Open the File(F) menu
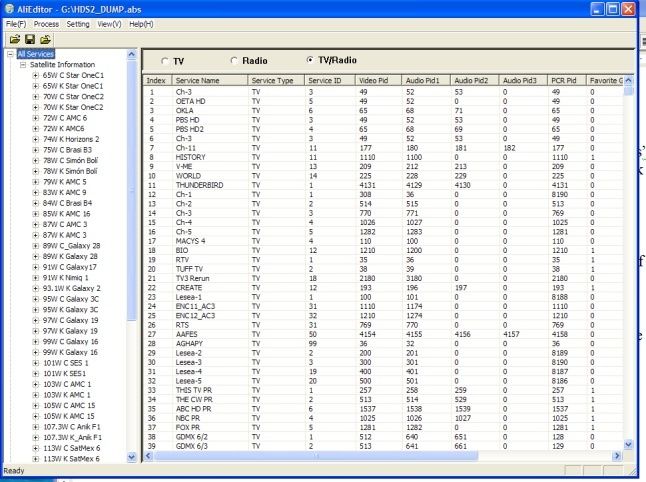The image size is (646, 482). click(16, 24)
